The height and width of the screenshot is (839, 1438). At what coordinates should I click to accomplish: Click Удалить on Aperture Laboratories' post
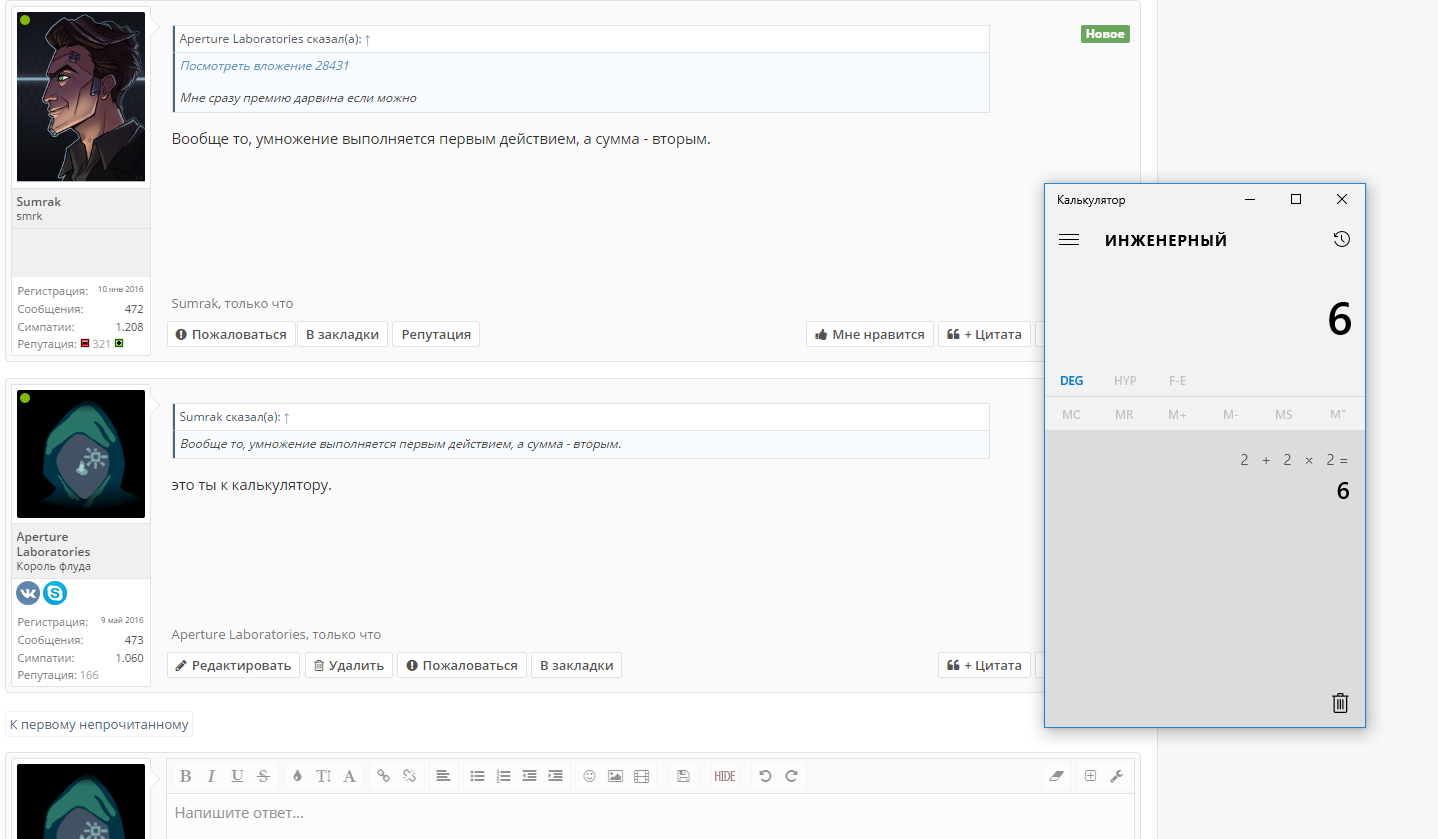(349, 665)
